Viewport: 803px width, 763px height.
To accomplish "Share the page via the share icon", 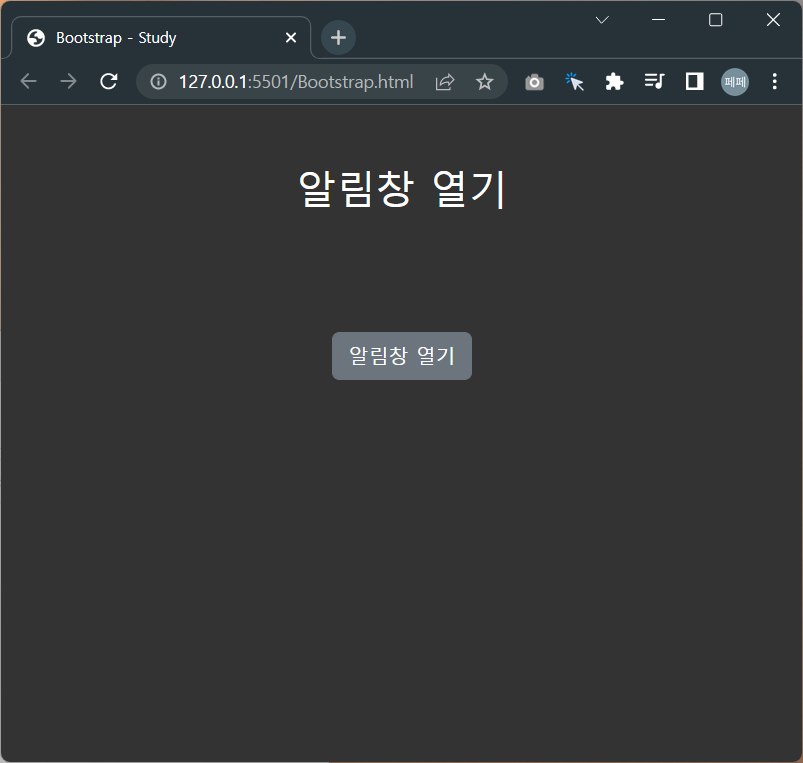I will point(444,81).
